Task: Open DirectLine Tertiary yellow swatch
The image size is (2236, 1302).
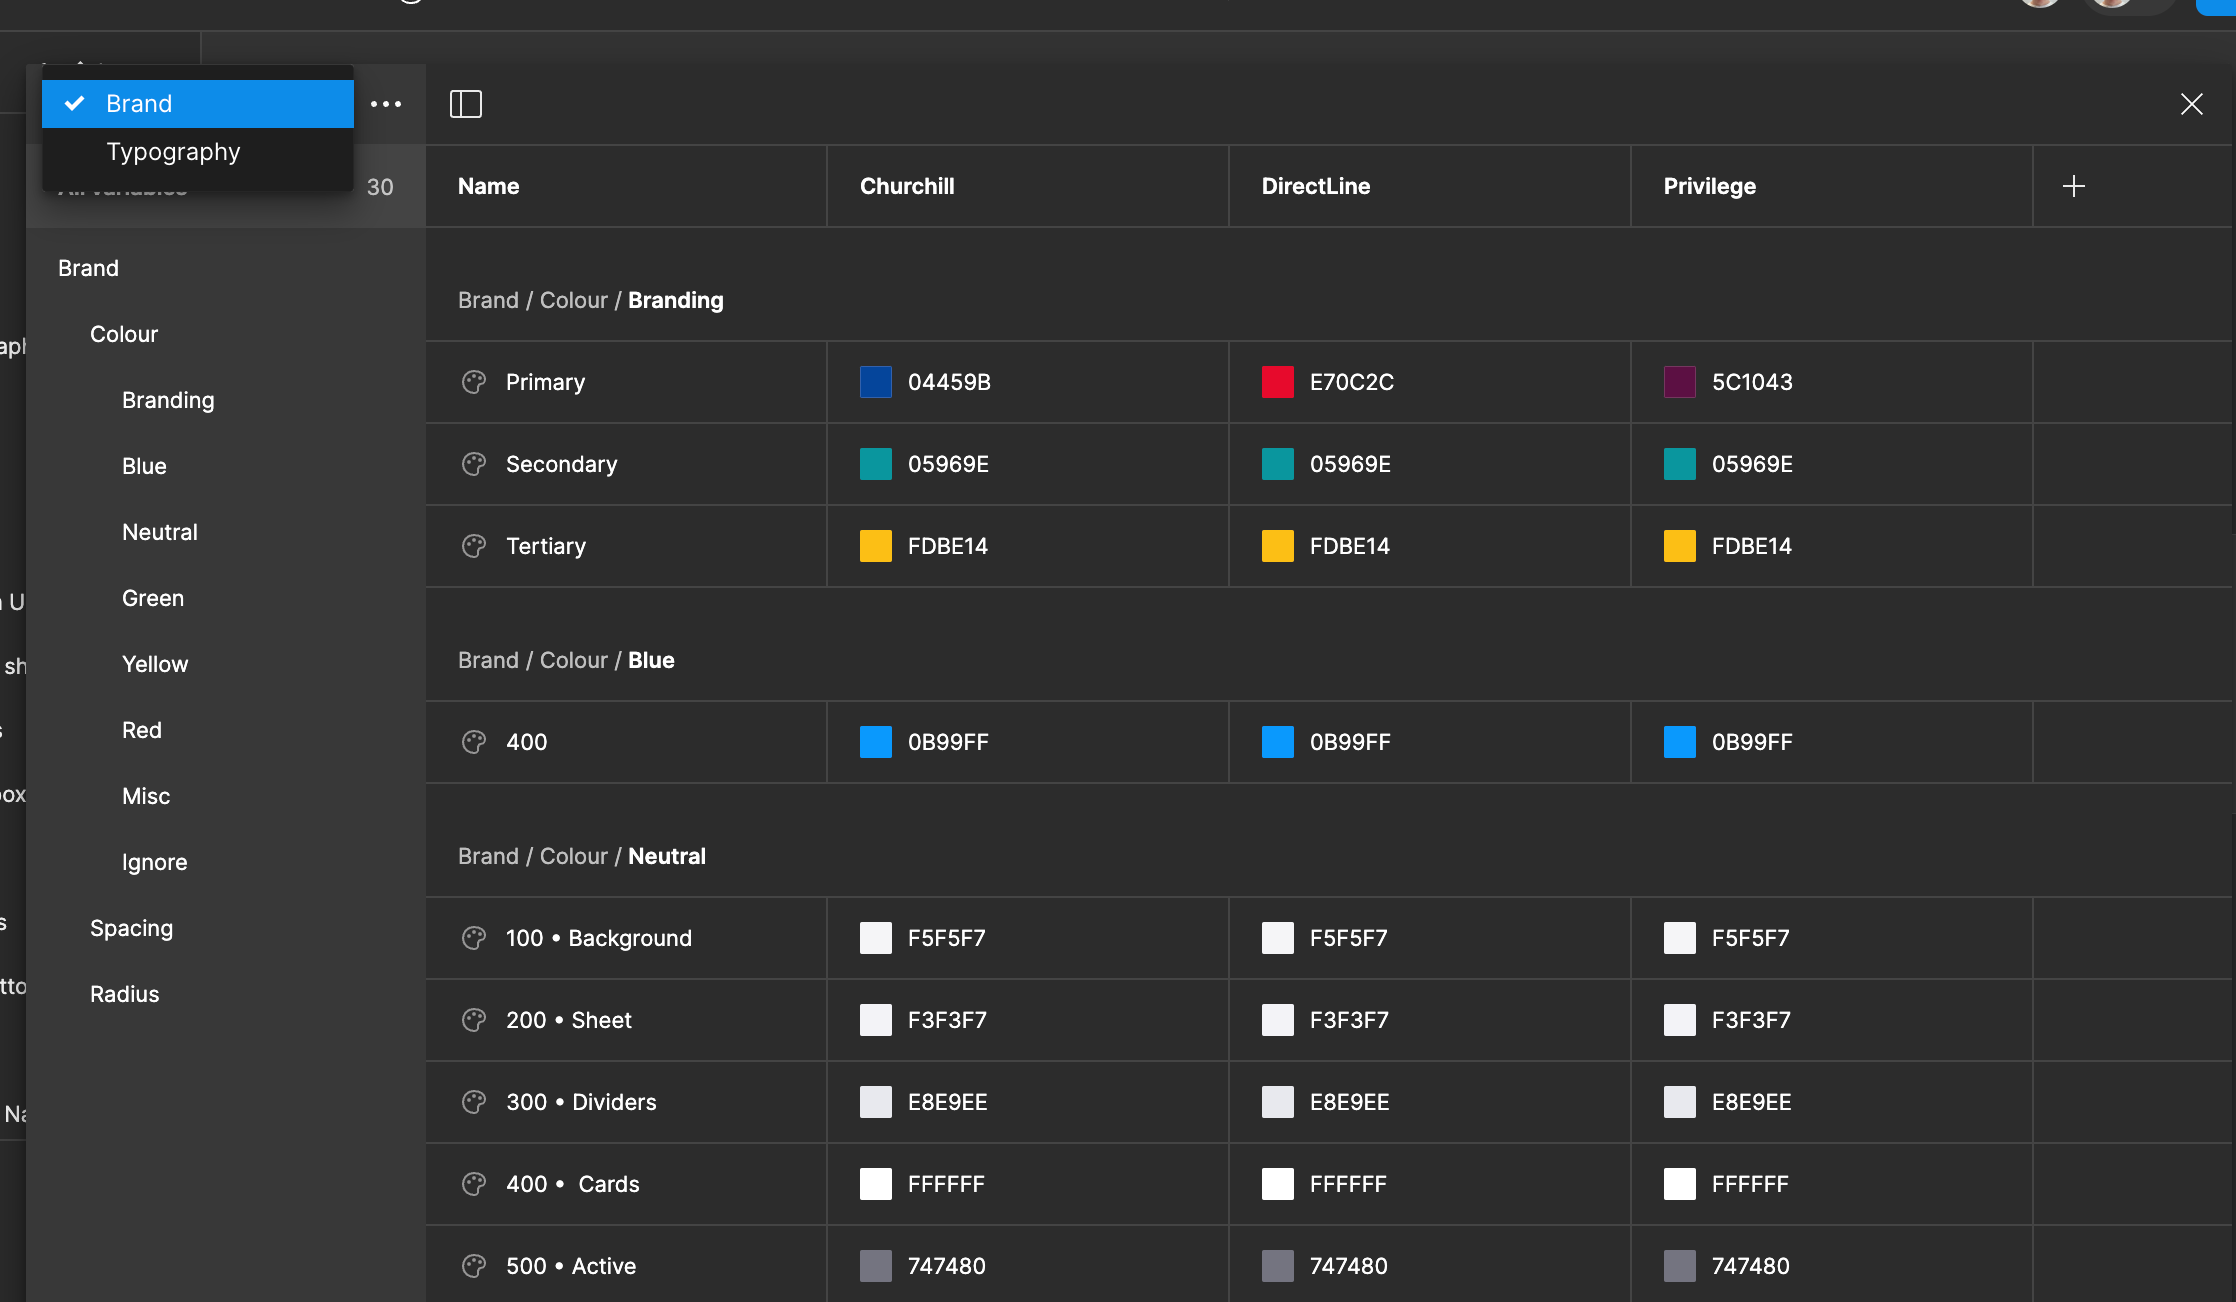Action: tap(1278, 546)
